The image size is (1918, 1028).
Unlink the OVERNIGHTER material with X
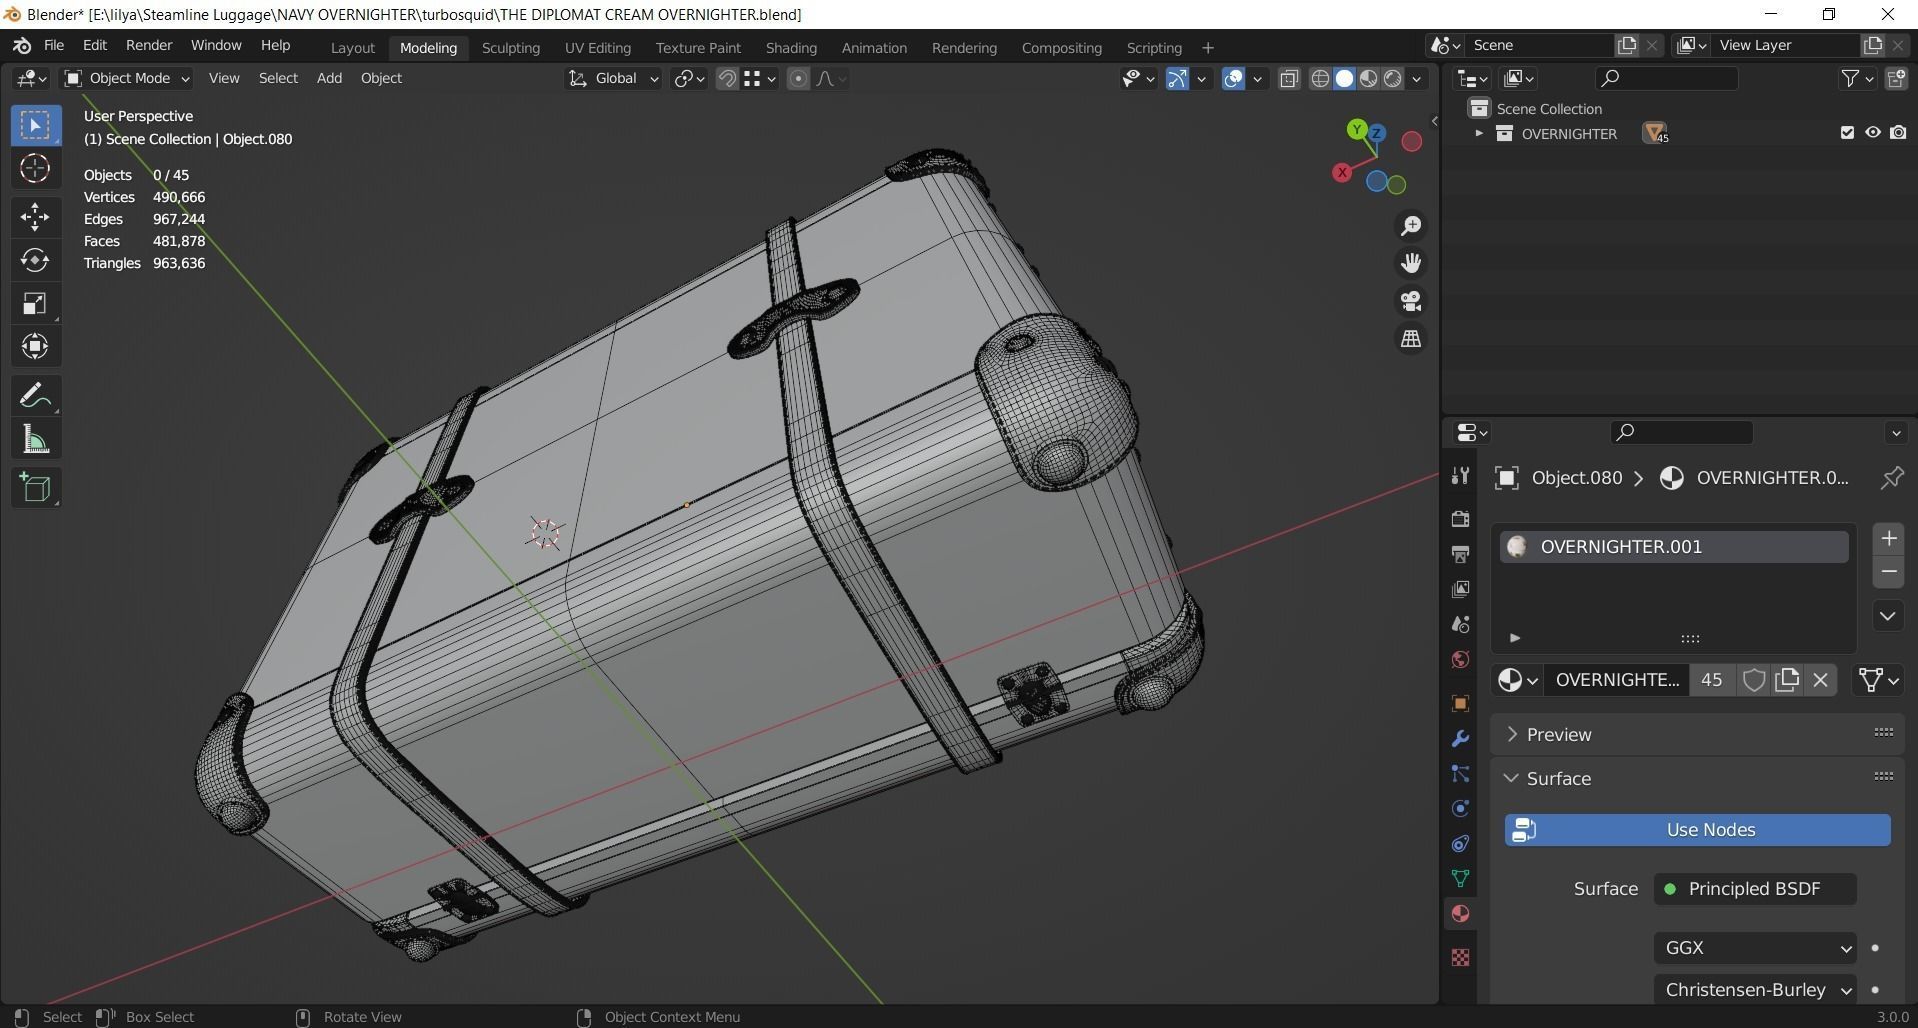1820,680
